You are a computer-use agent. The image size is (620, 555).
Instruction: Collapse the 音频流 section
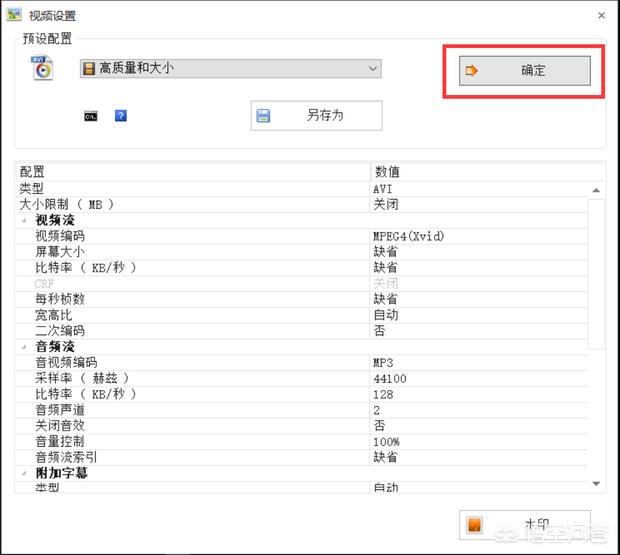pos(24,346)
